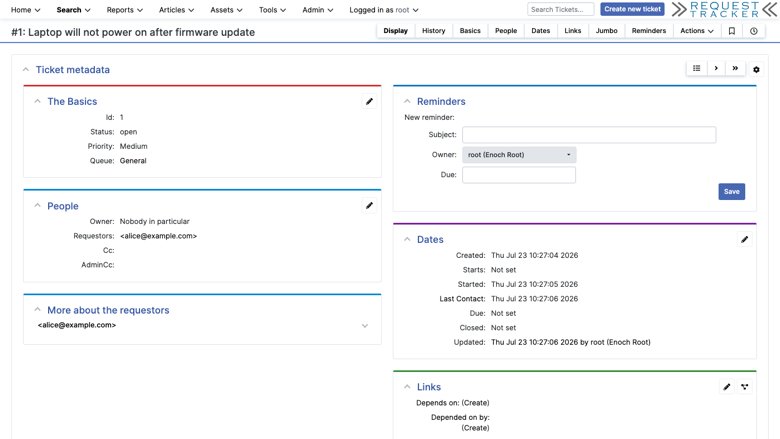Click Create link under Depended on by

tap(475, 428)
